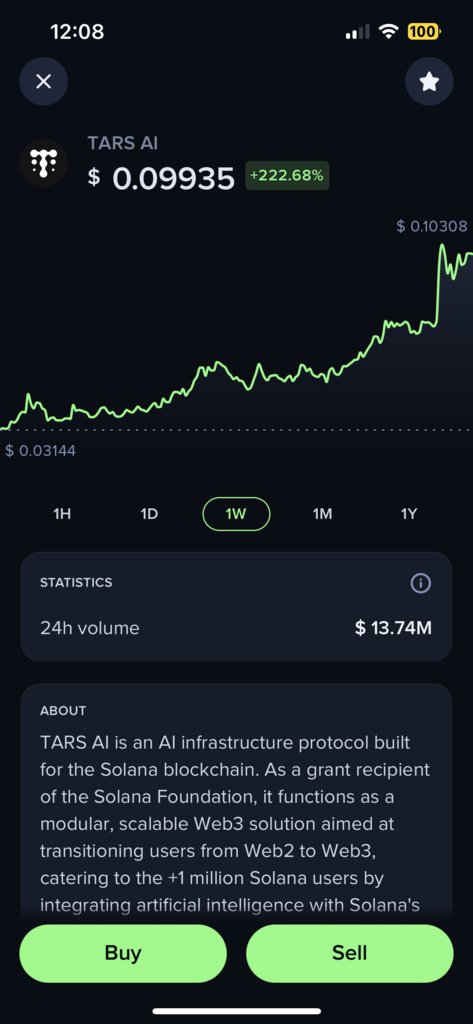Image resolution: width=473 pixels, height=1024 pixels.
Task: Tap the +222.68% change badge
Action: pyautogui.click(x=287, y=176)
